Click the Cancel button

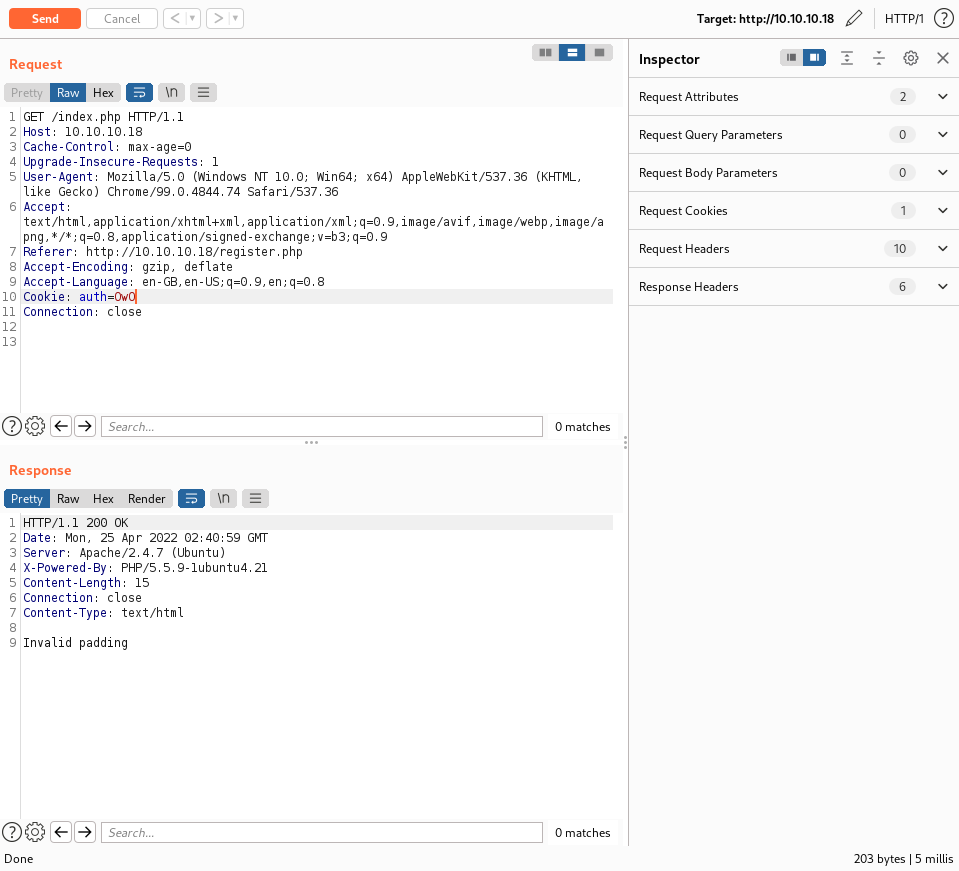[x=122, y=19]
